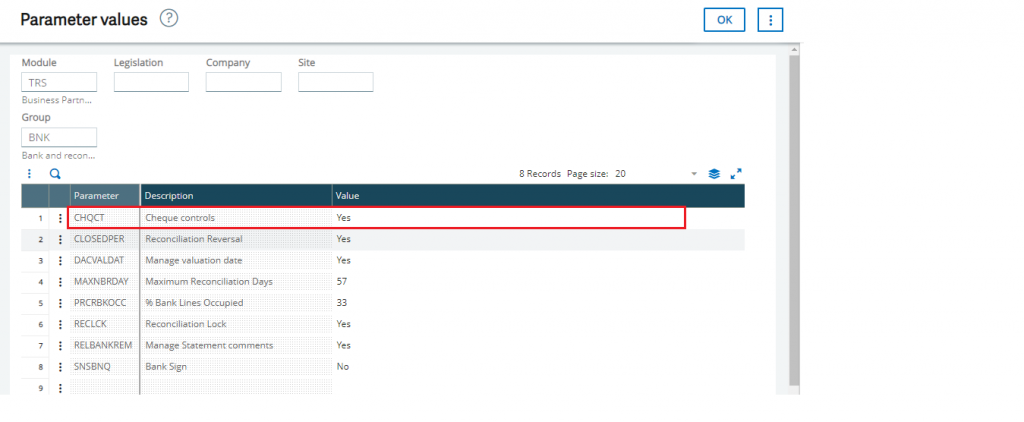Open the more actions menu beside OK
Image resolution: width=1024 pixels, height=422 pixels.
click(x=769, y=20)
